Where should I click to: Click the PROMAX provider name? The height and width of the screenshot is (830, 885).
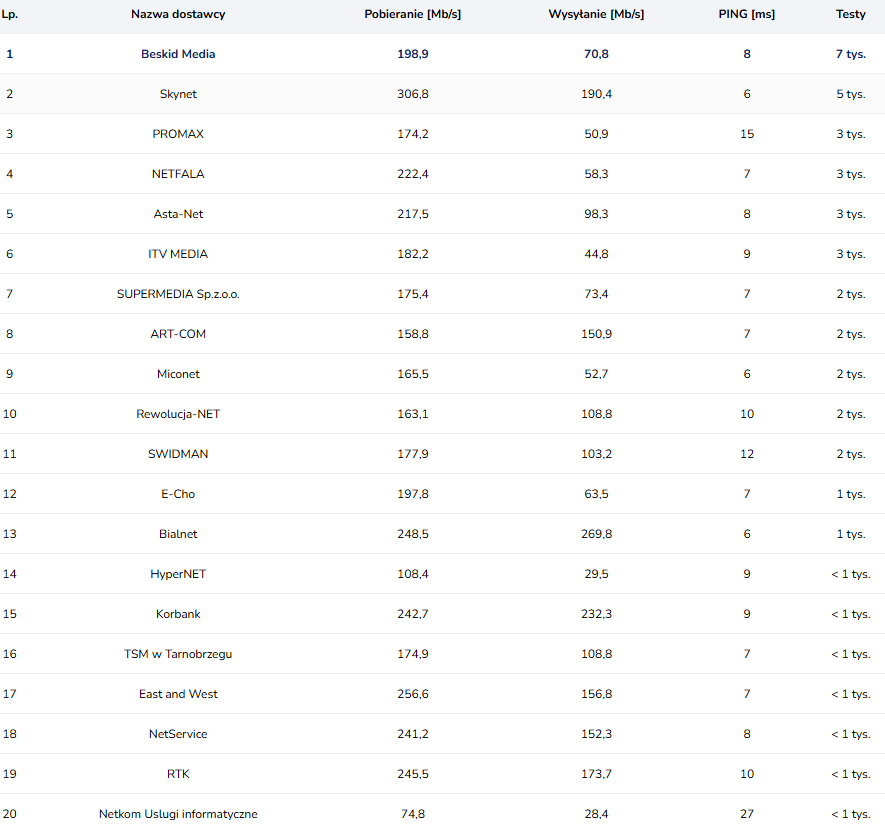(x=178, y=134)
